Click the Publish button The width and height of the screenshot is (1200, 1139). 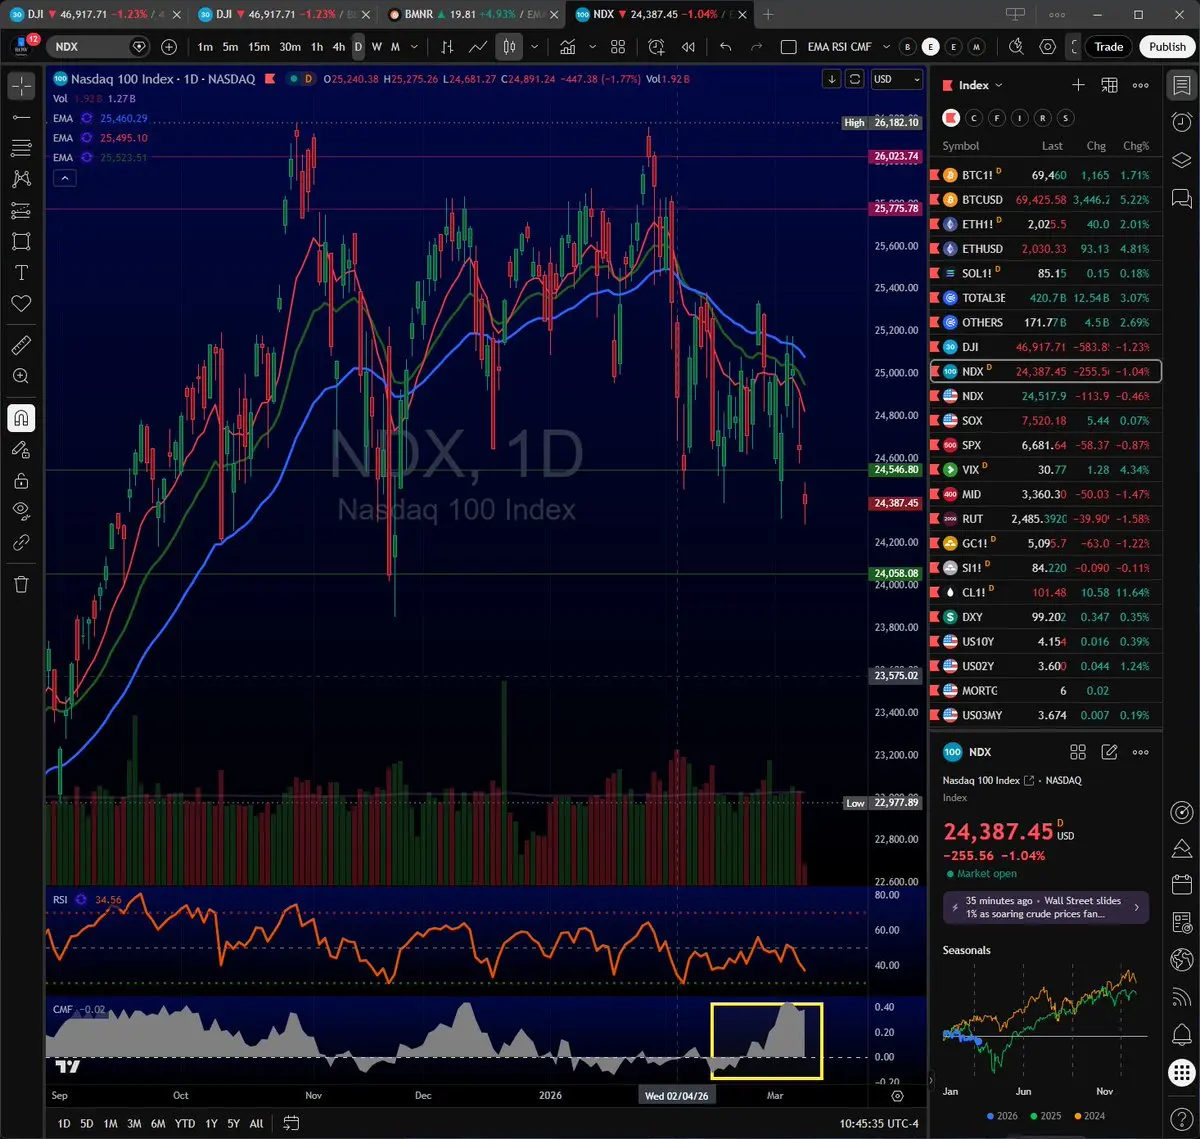(1166, 47)
